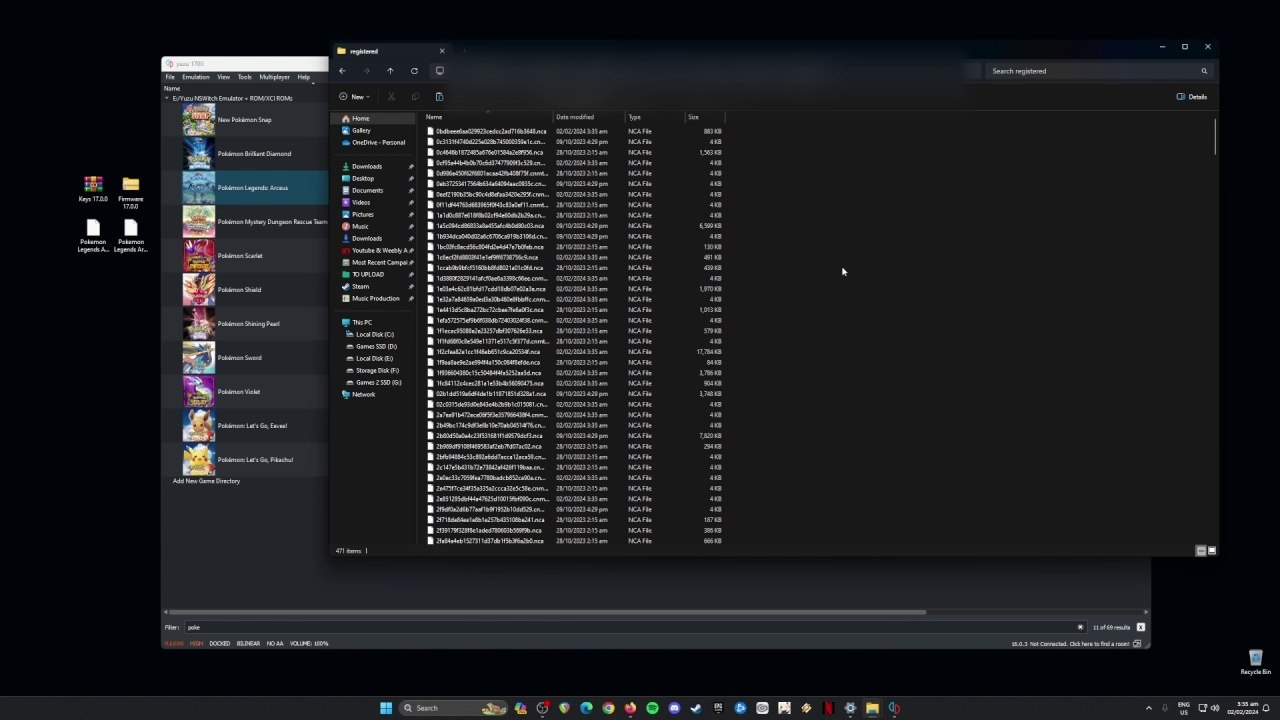The image size is (1280, 720).
Task: Click the Explorer file list vertical scrollbar
Action: click(x=1216, y=137)
